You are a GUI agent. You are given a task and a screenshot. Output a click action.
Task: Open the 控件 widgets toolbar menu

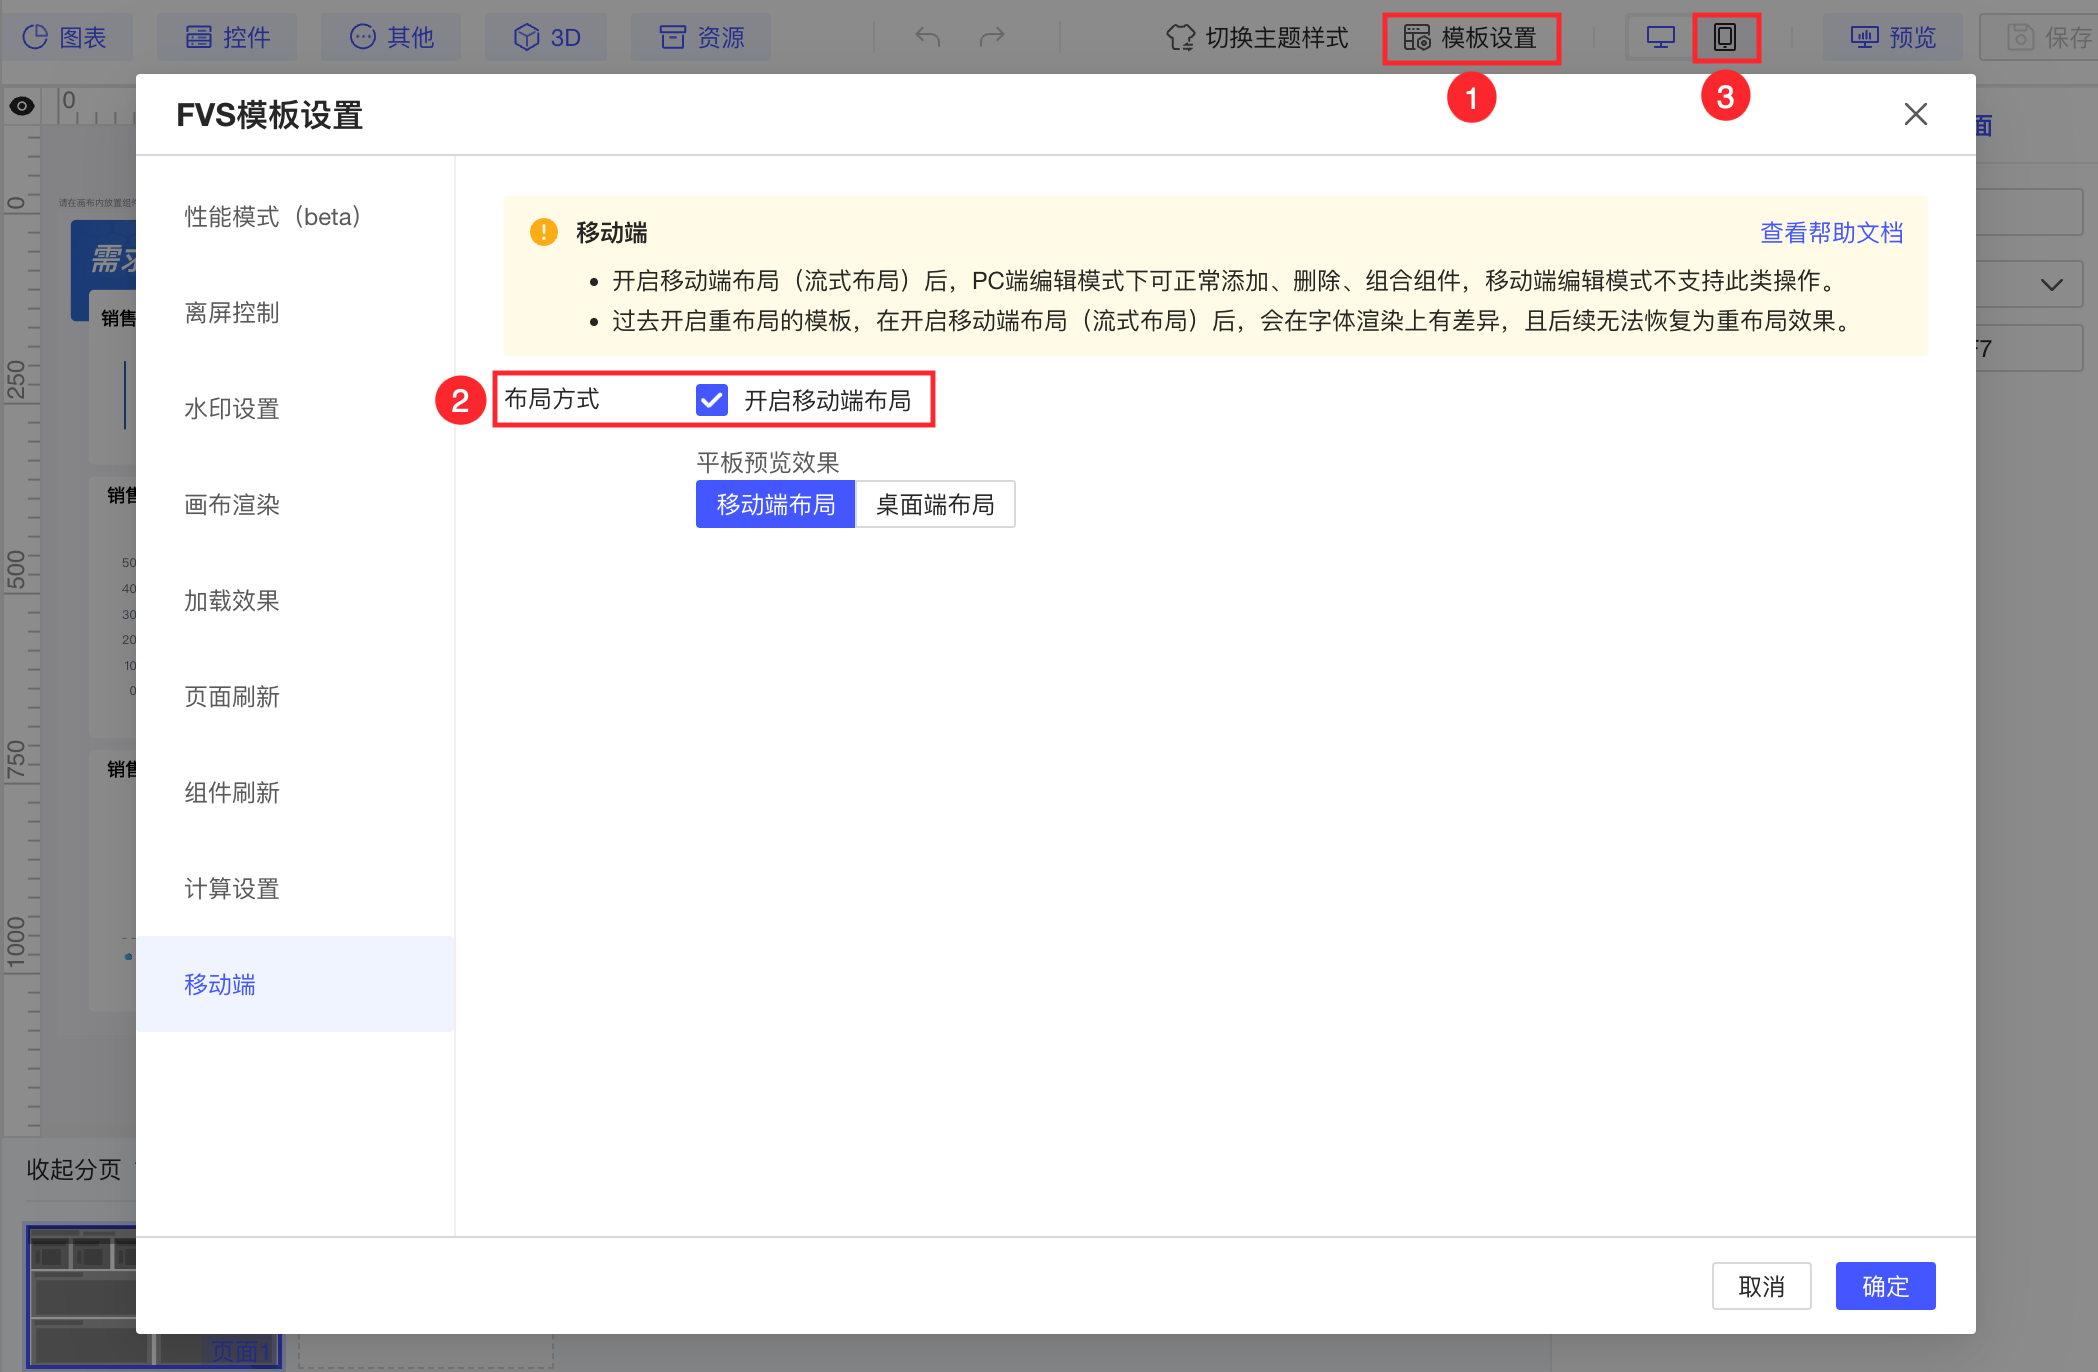click(228, 37)
